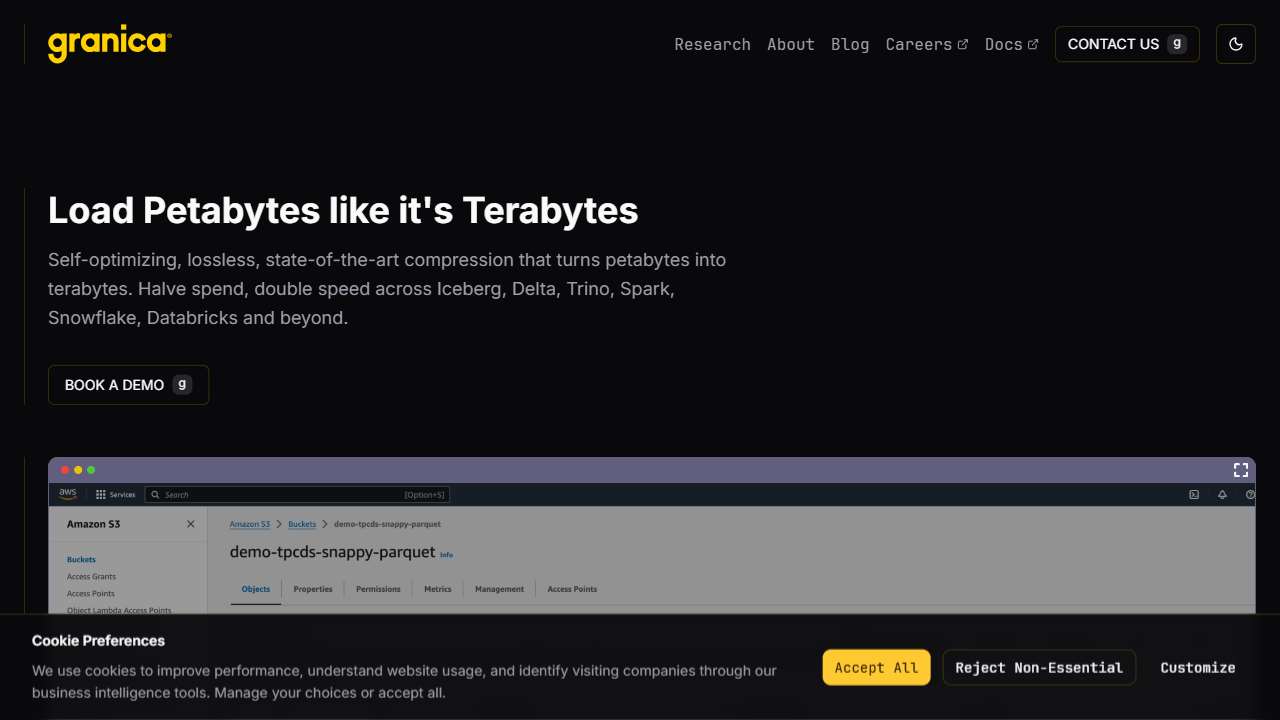Viewport: 1280px width, 720px height.
Task: Reject non-essential cookies
Action: click(x=1038, y=668)
